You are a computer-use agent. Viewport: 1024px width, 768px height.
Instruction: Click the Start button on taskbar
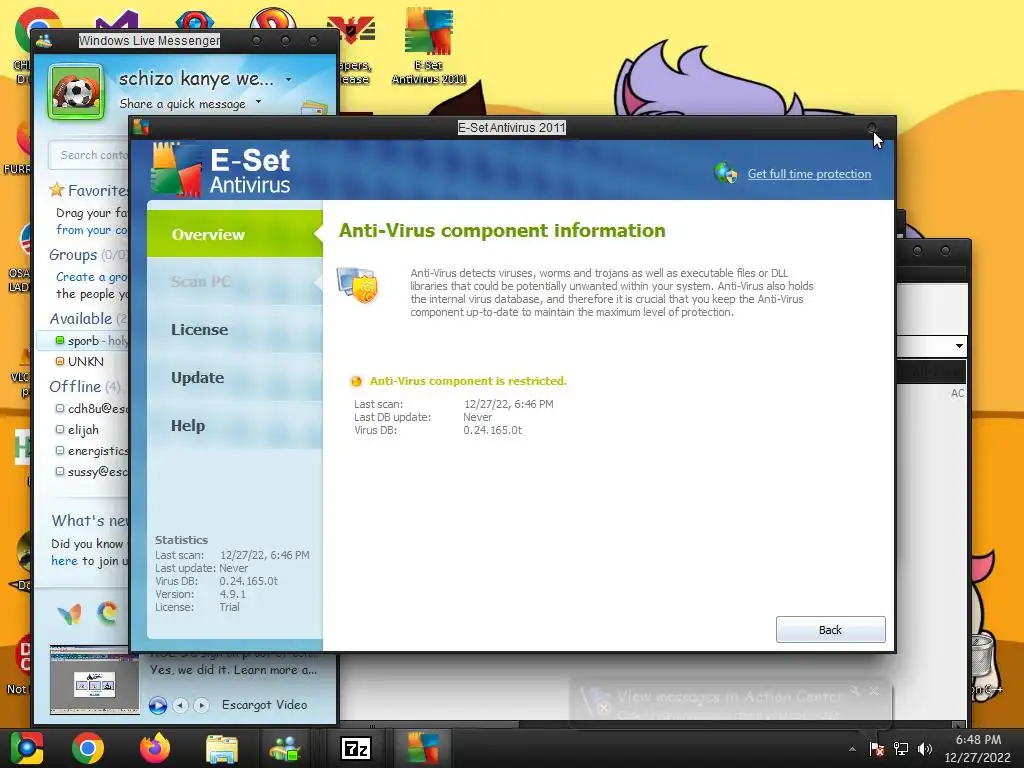26,748
